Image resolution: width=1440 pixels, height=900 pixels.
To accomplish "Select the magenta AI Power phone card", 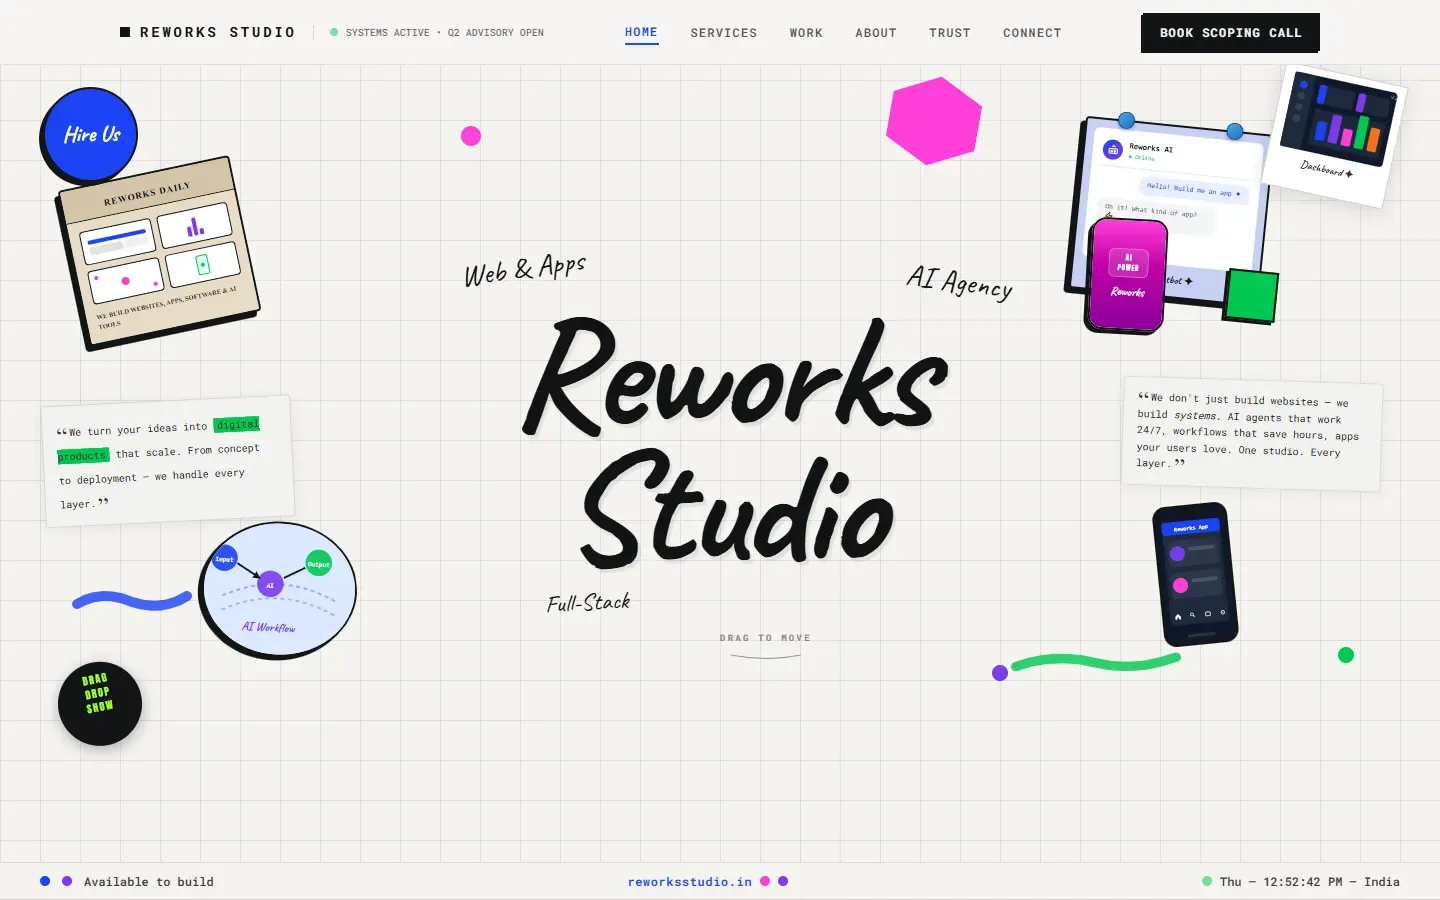I will (1128, 274).
